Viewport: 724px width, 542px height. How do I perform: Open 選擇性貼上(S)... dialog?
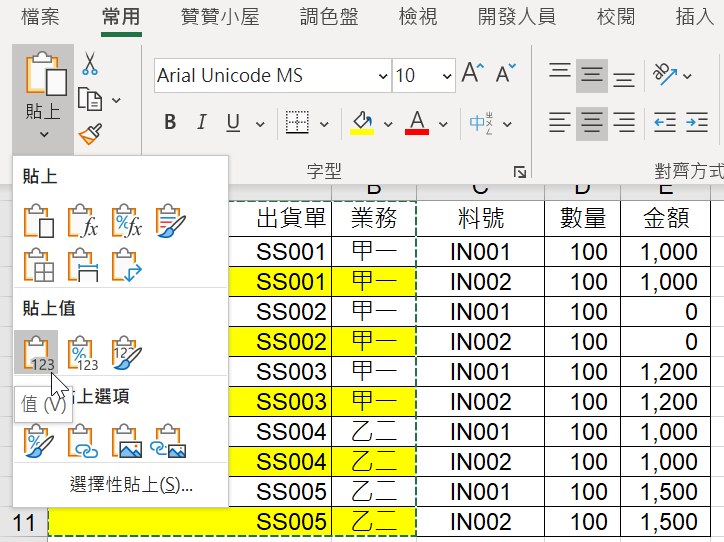click(131, 485)
